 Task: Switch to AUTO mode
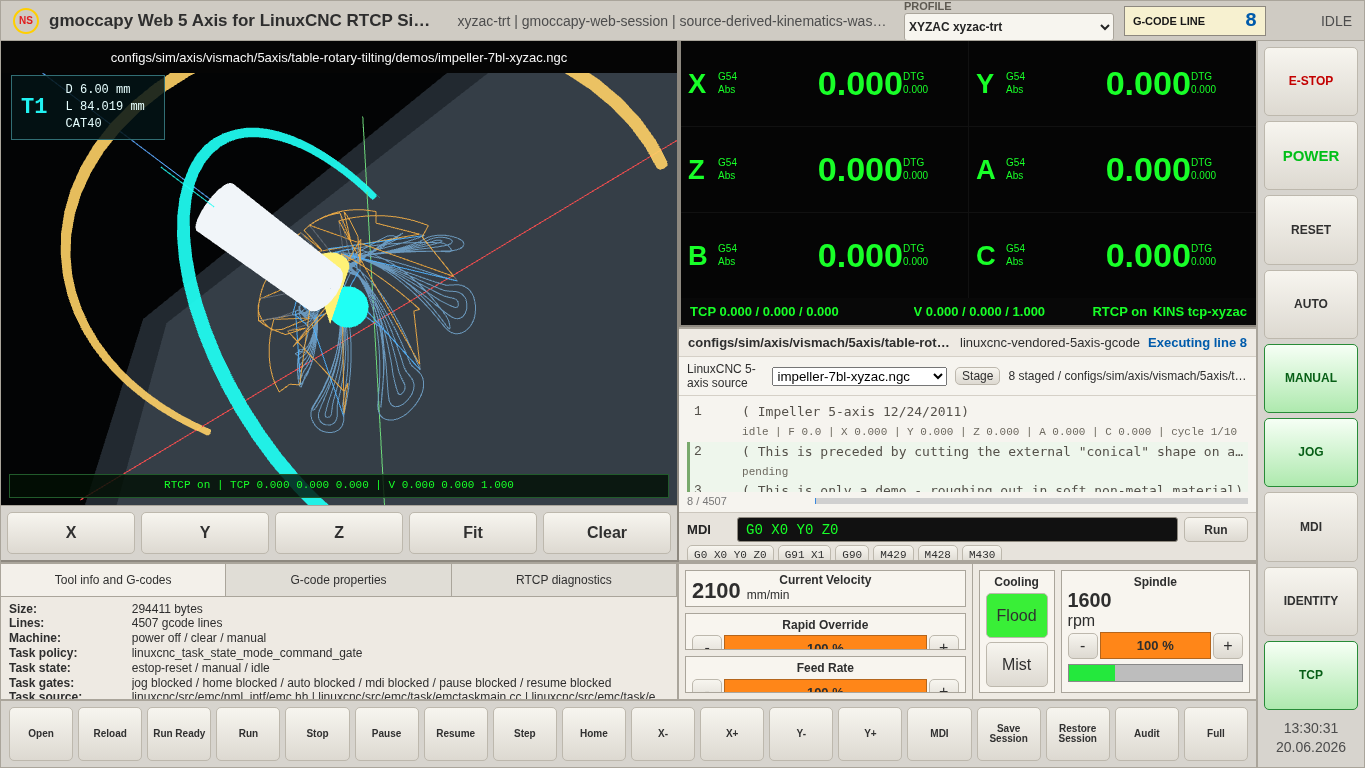coord(1310,304)
